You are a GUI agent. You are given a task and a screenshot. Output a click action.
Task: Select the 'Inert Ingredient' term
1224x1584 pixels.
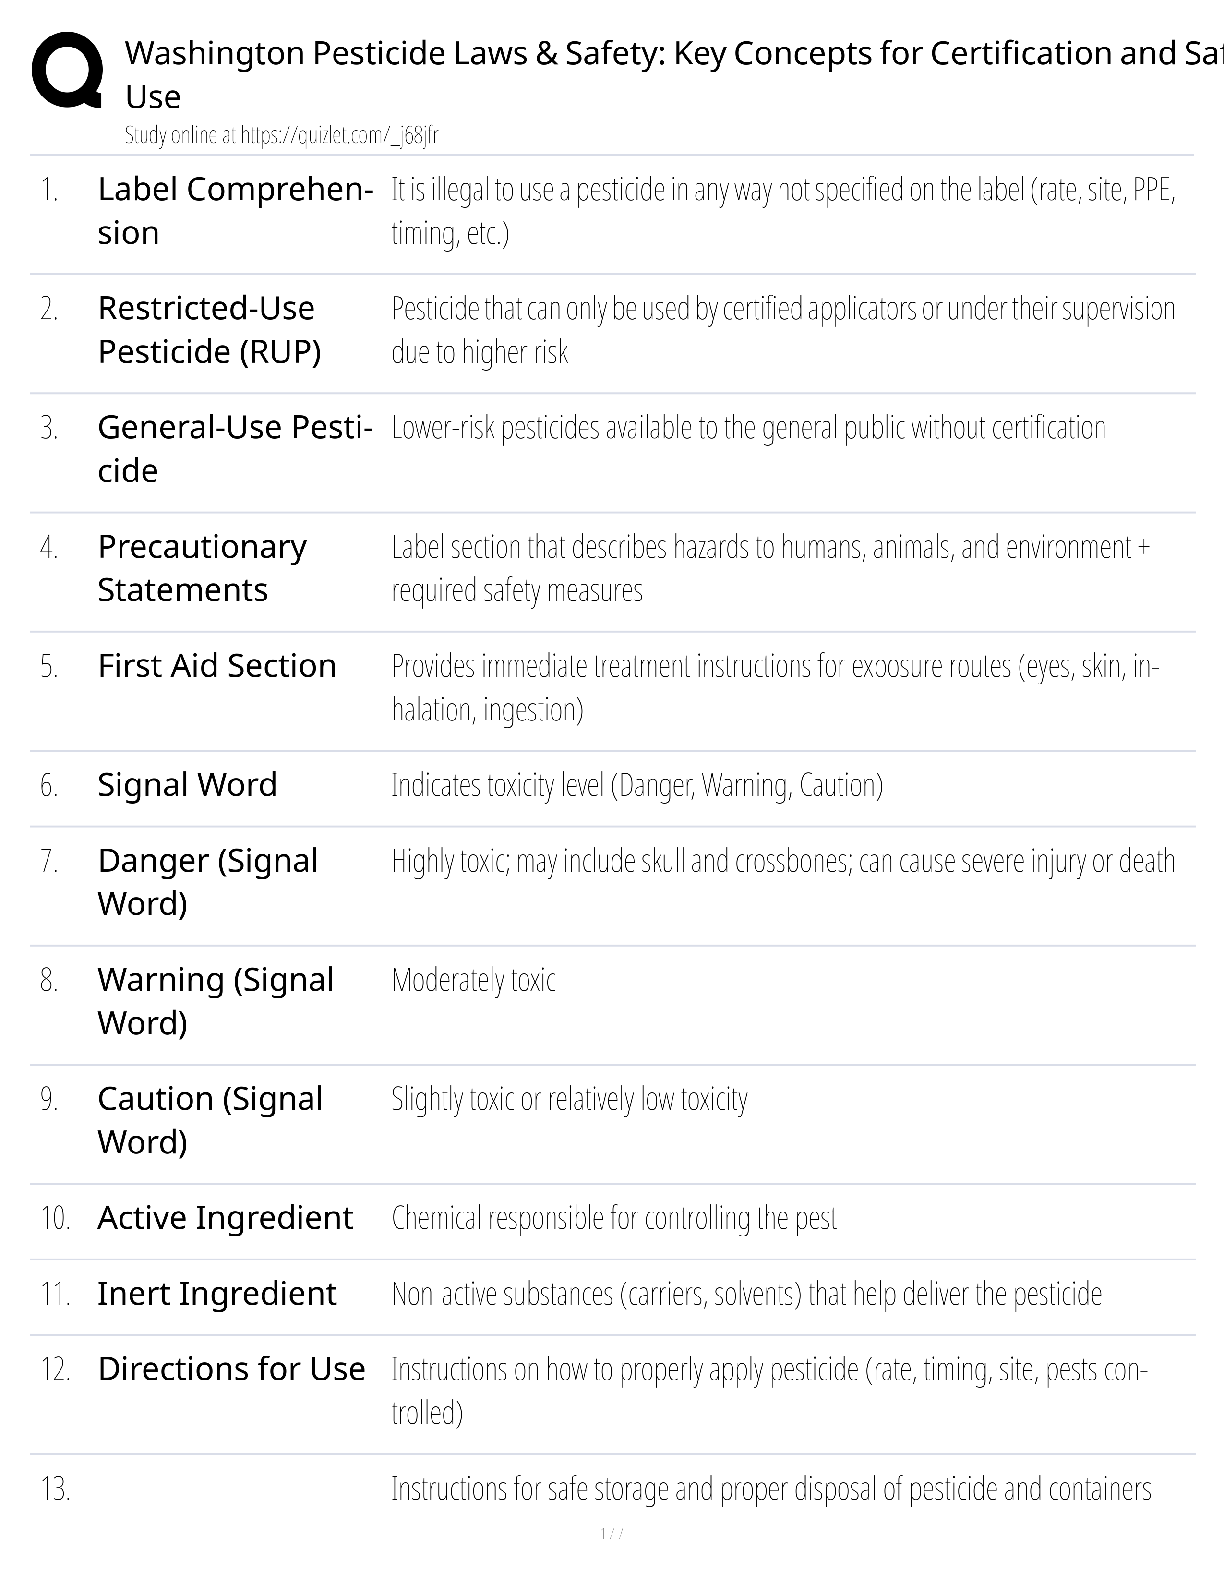217,1294
